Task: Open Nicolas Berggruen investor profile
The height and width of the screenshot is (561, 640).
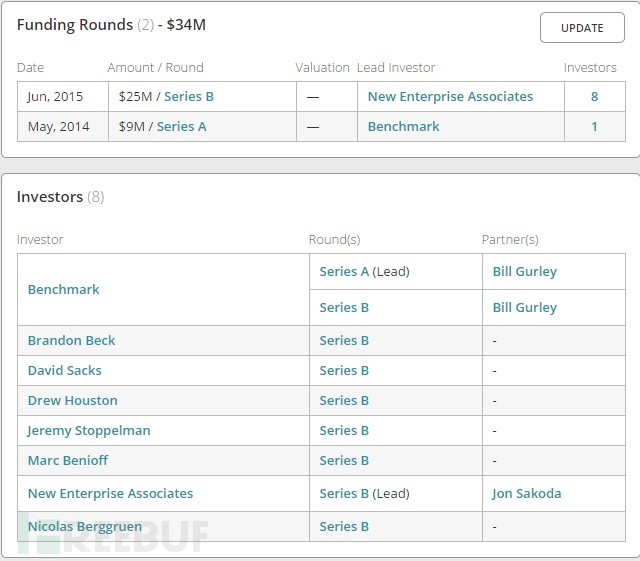Action: pos(85,527)
